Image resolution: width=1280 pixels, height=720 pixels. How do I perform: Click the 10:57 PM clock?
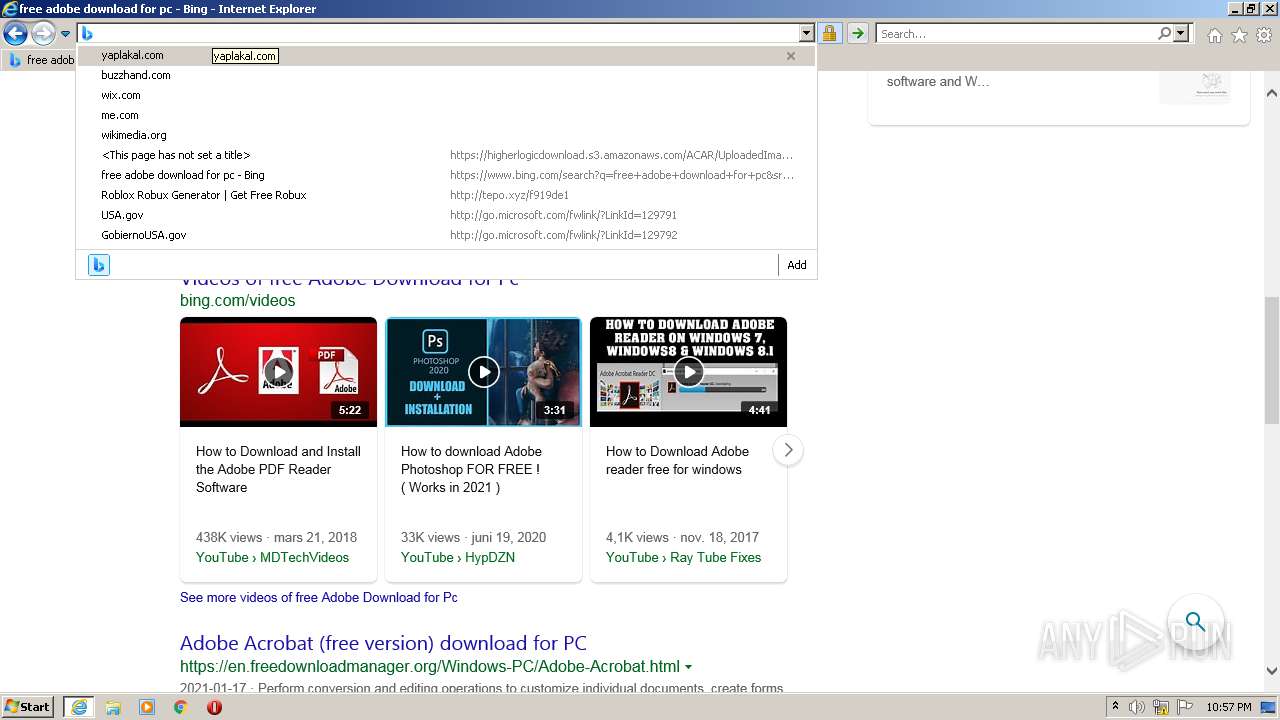pyautogui.click(x=1229, y=707)
